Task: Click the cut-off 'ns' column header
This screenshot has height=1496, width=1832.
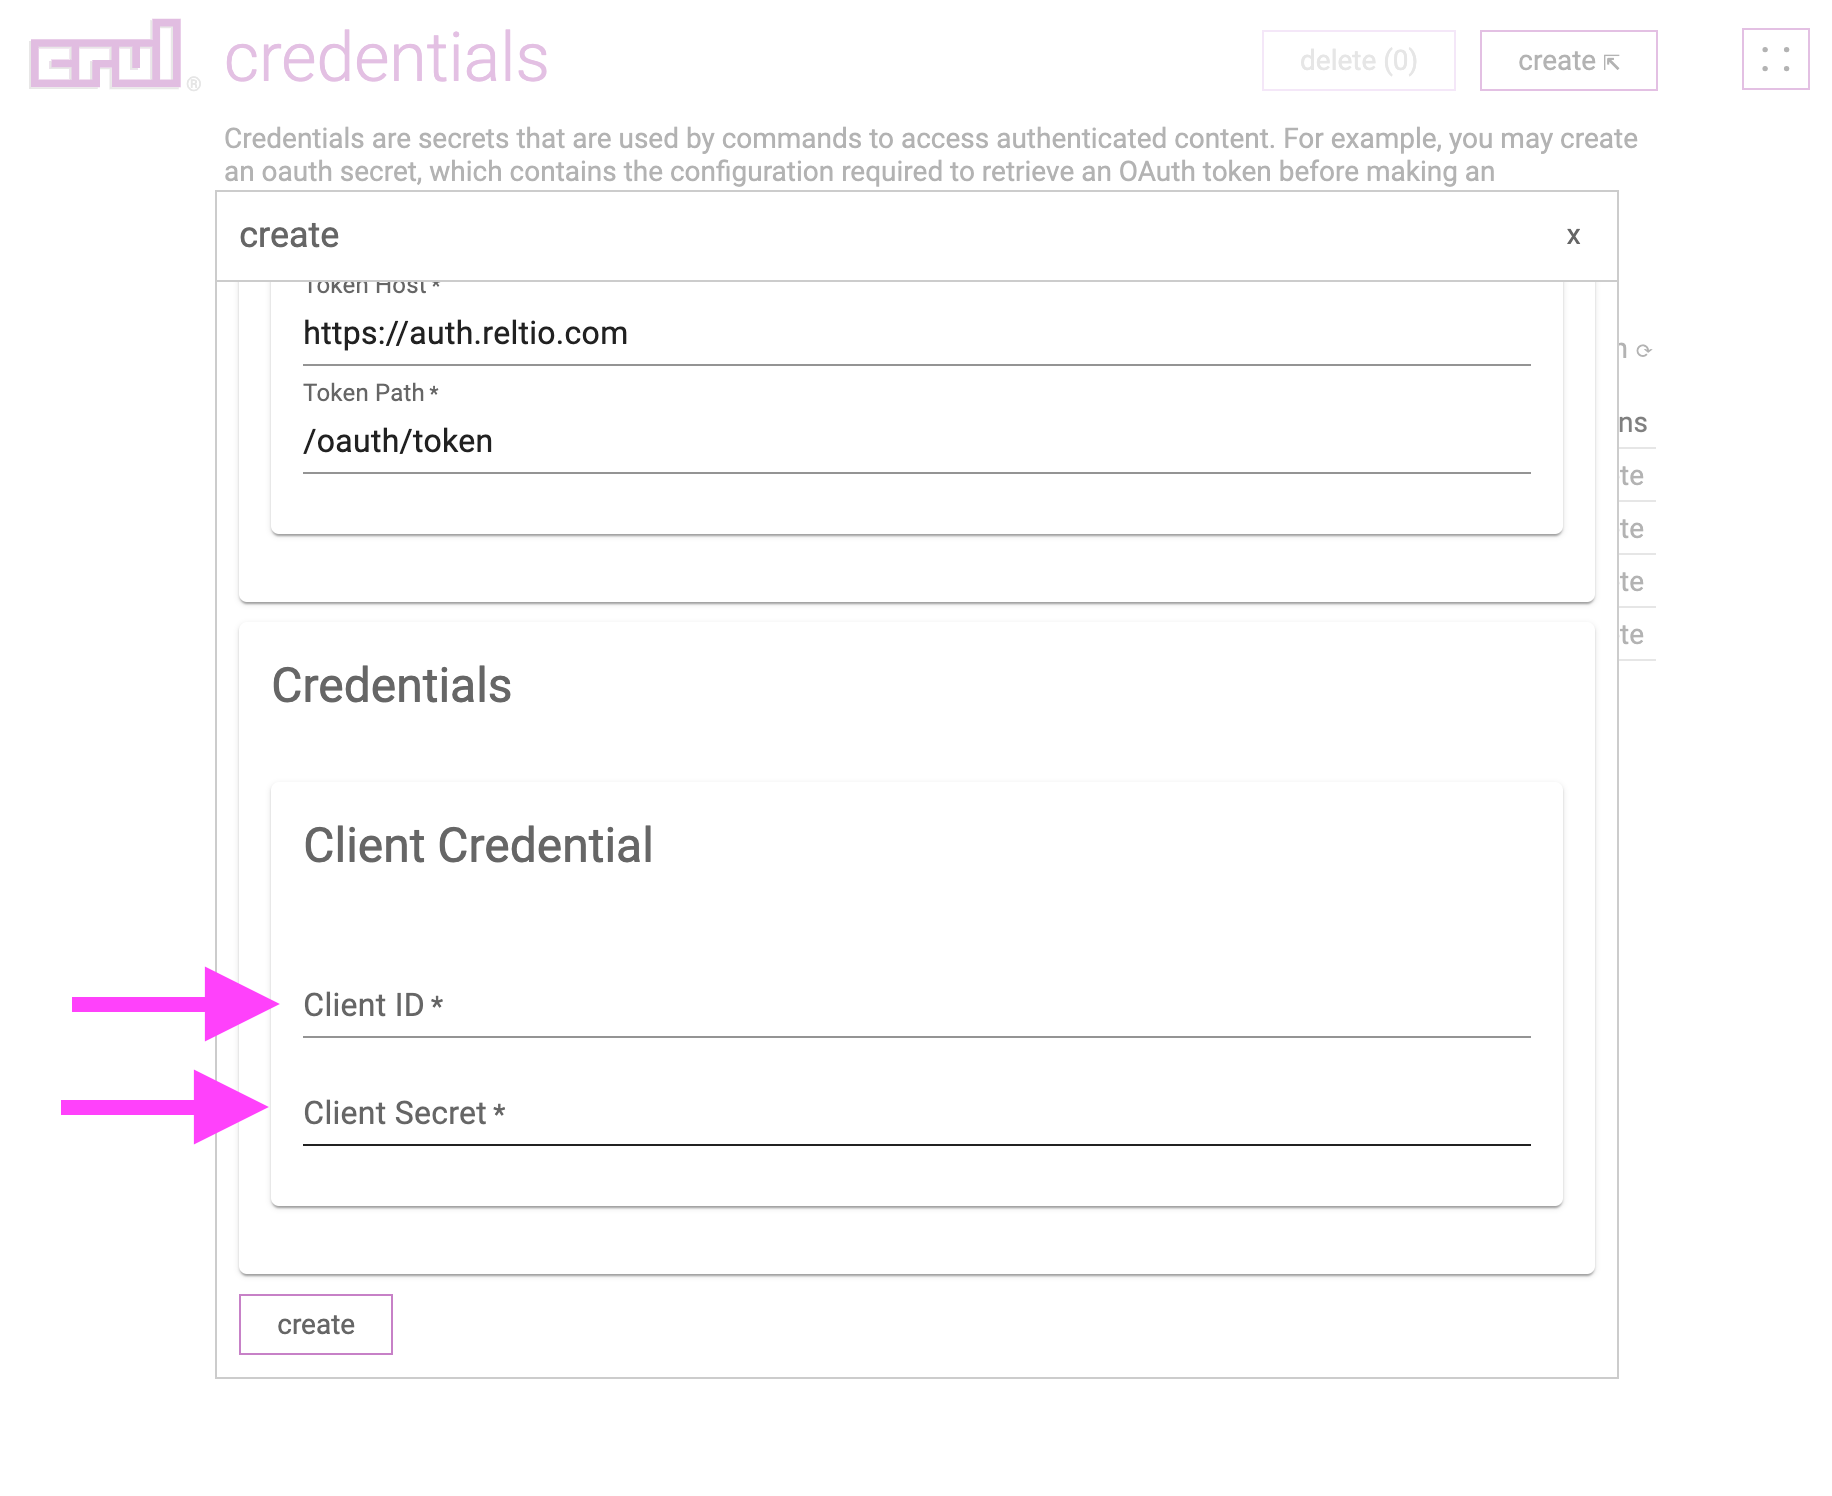Action: coord(1633,423)
